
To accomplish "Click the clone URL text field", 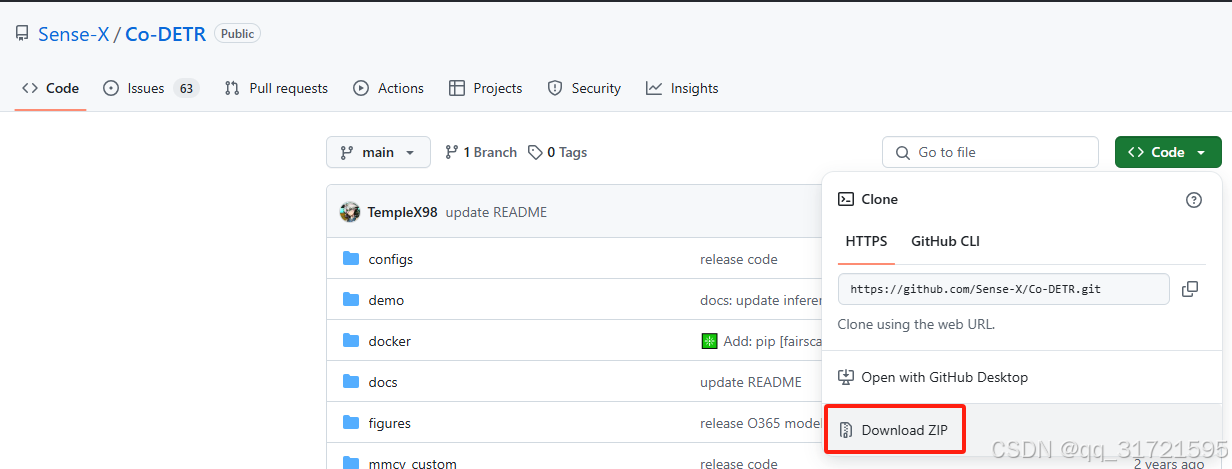I will 1003,289.
